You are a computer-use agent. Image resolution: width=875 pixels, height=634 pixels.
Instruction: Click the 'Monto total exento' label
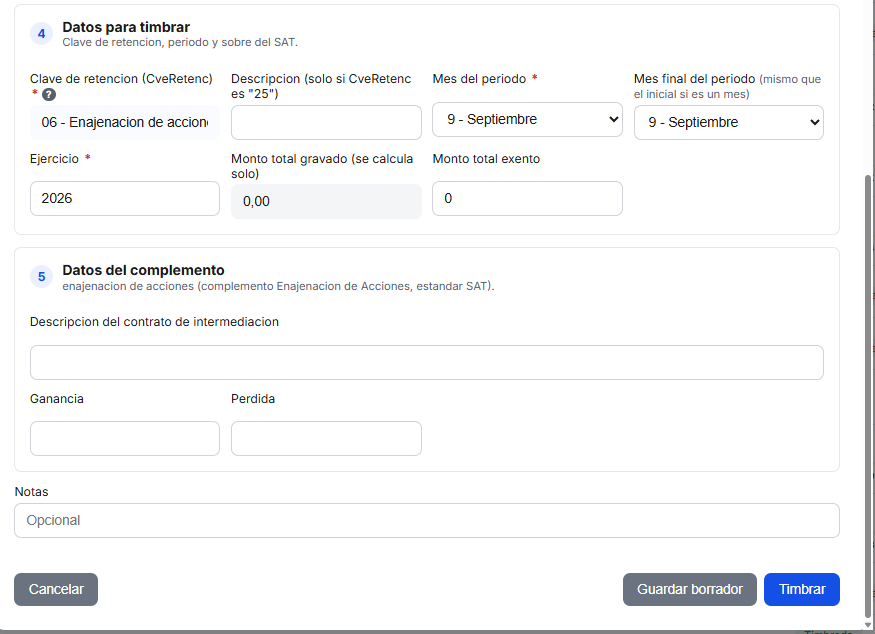tap(486, 159)
